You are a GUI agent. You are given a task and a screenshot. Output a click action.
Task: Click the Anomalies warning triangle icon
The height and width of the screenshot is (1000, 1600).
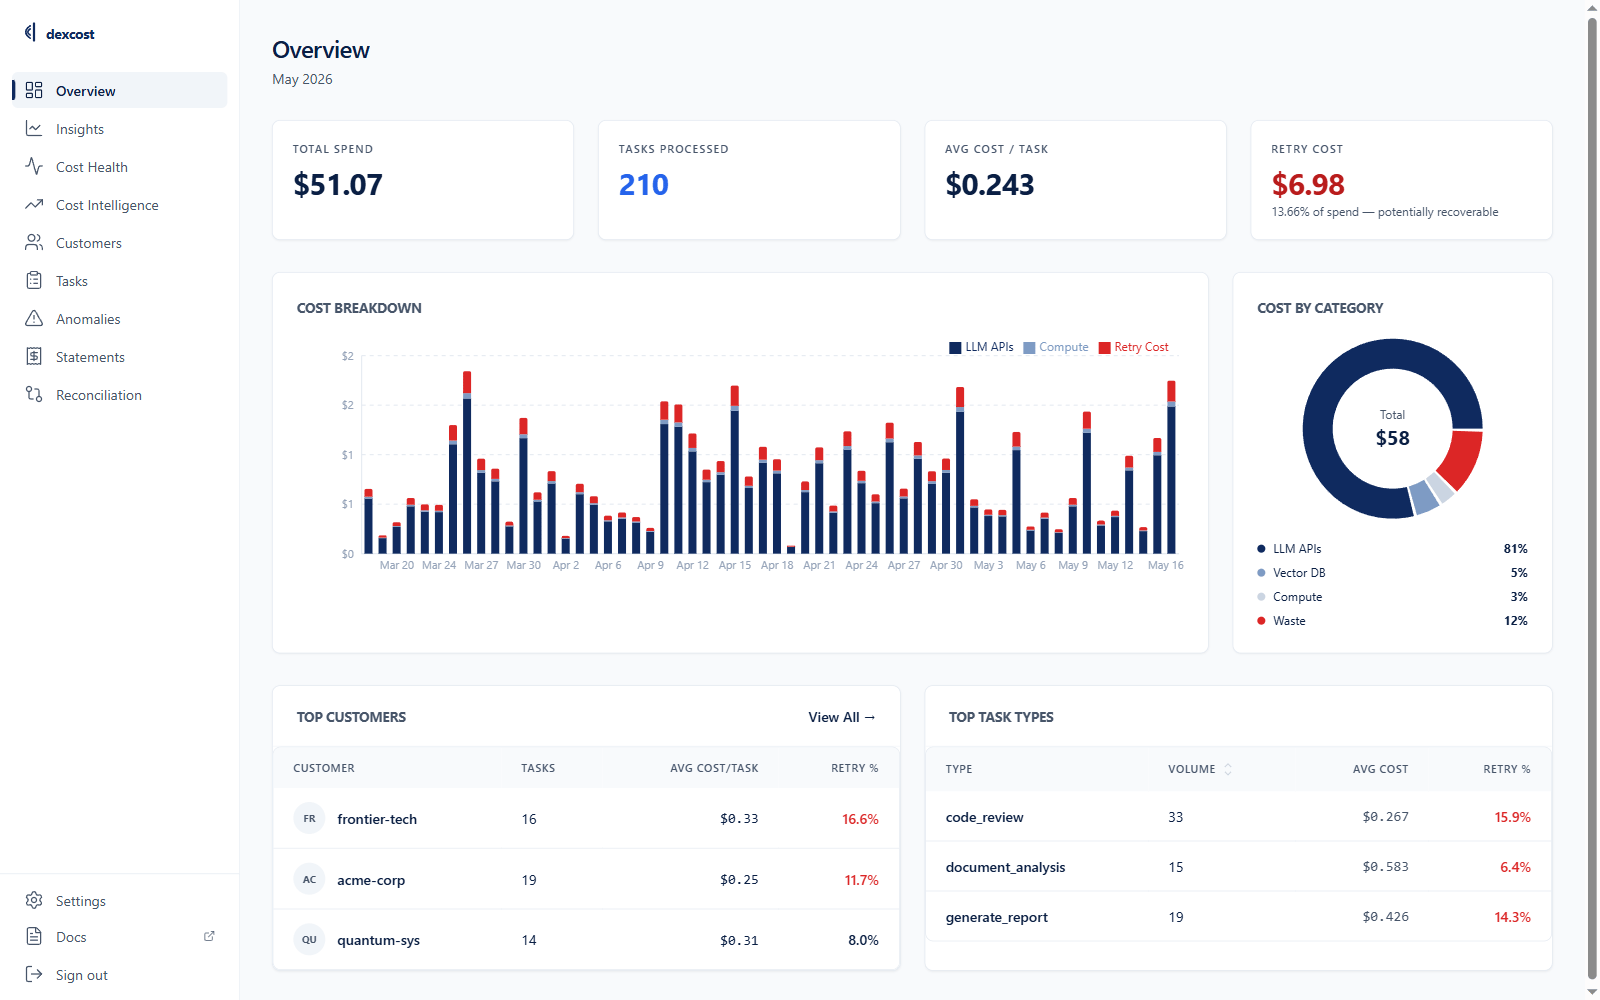click(34, 318)
